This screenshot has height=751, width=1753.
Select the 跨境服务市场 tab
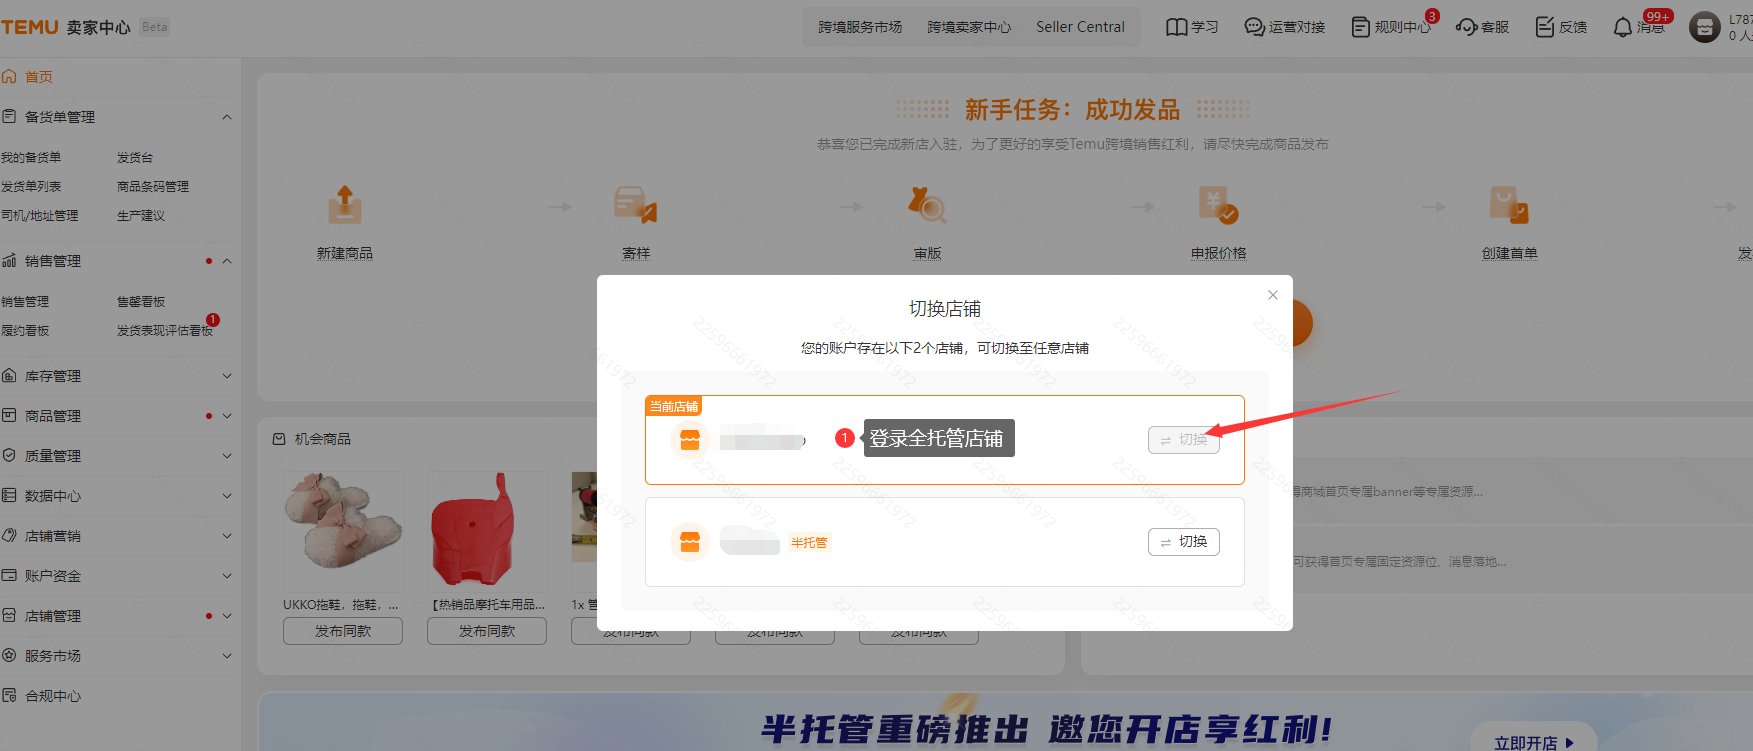pyautogui.click(x=860, y=27)
